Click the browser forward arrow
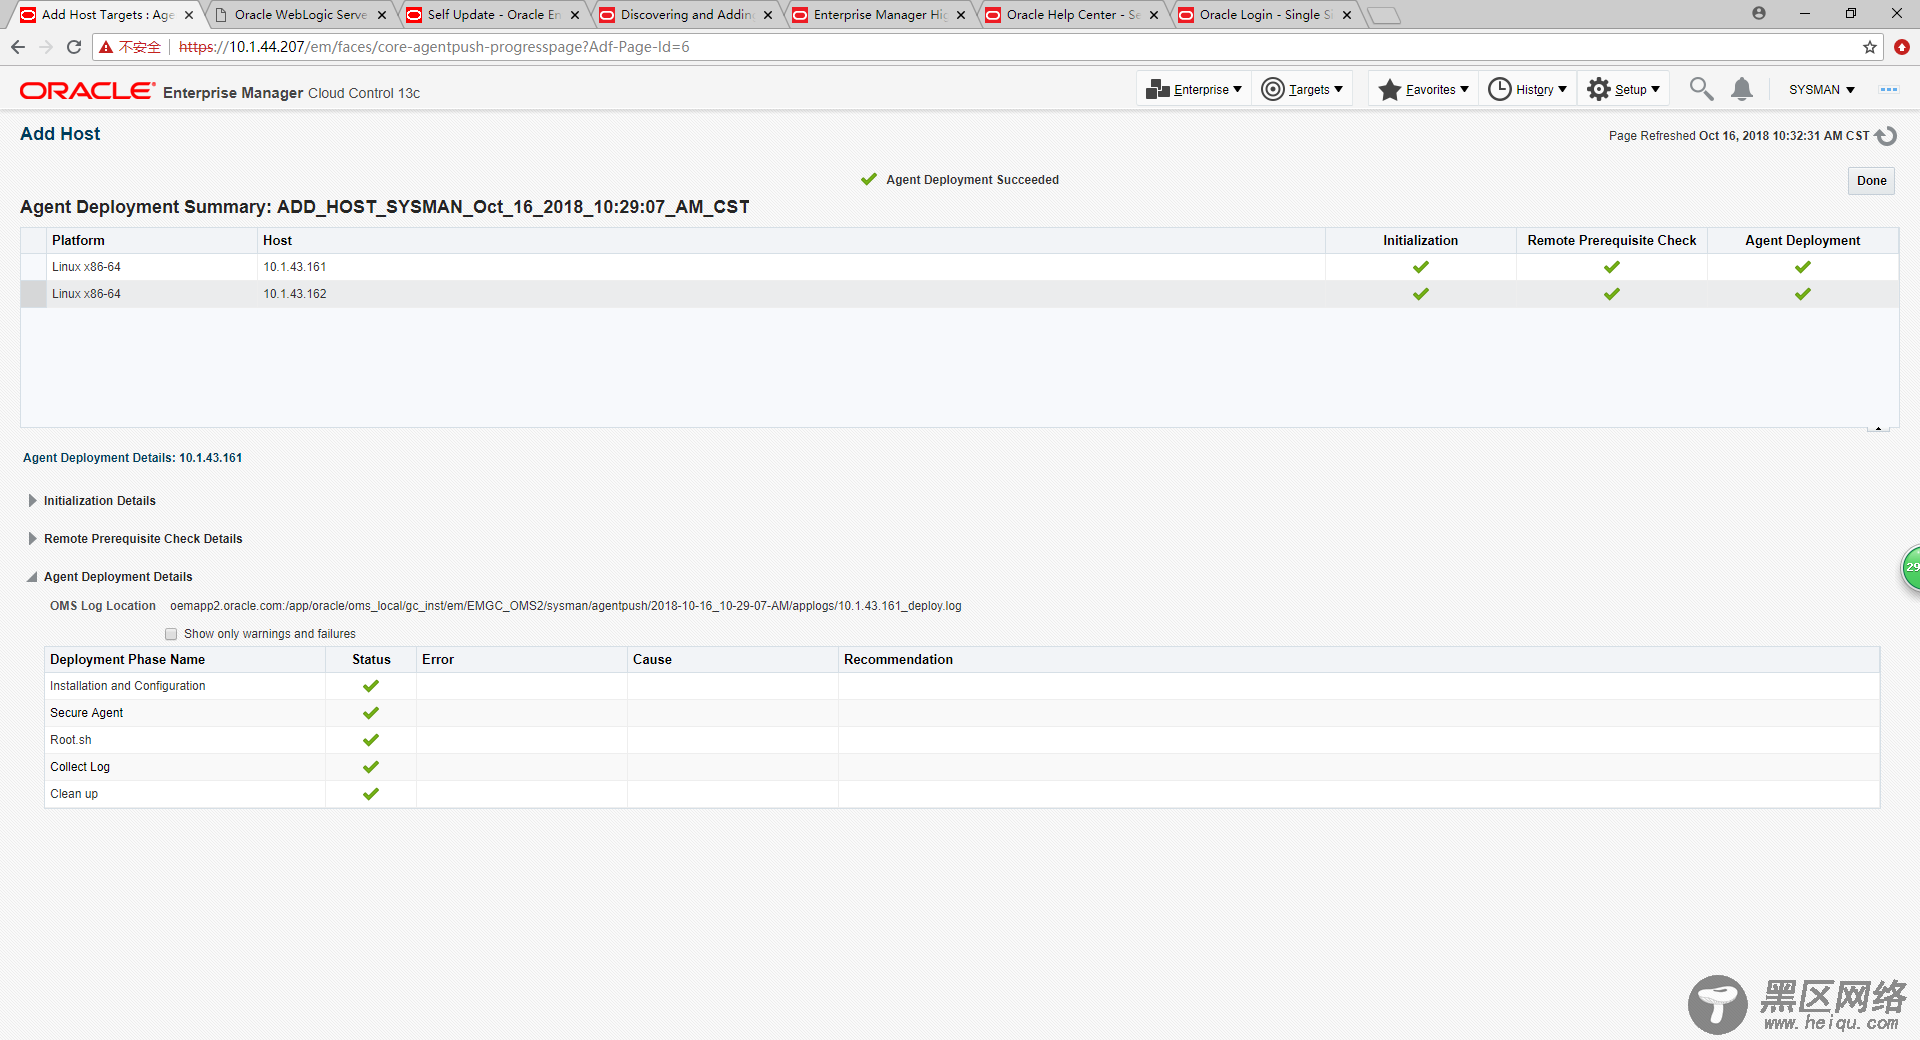 point(46,47)
